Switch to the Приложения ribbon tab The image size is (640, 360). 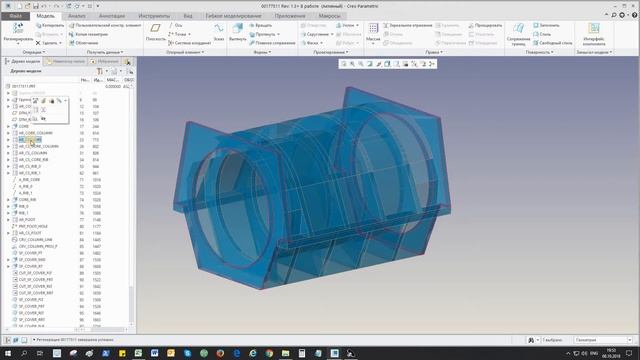(290, 16)
